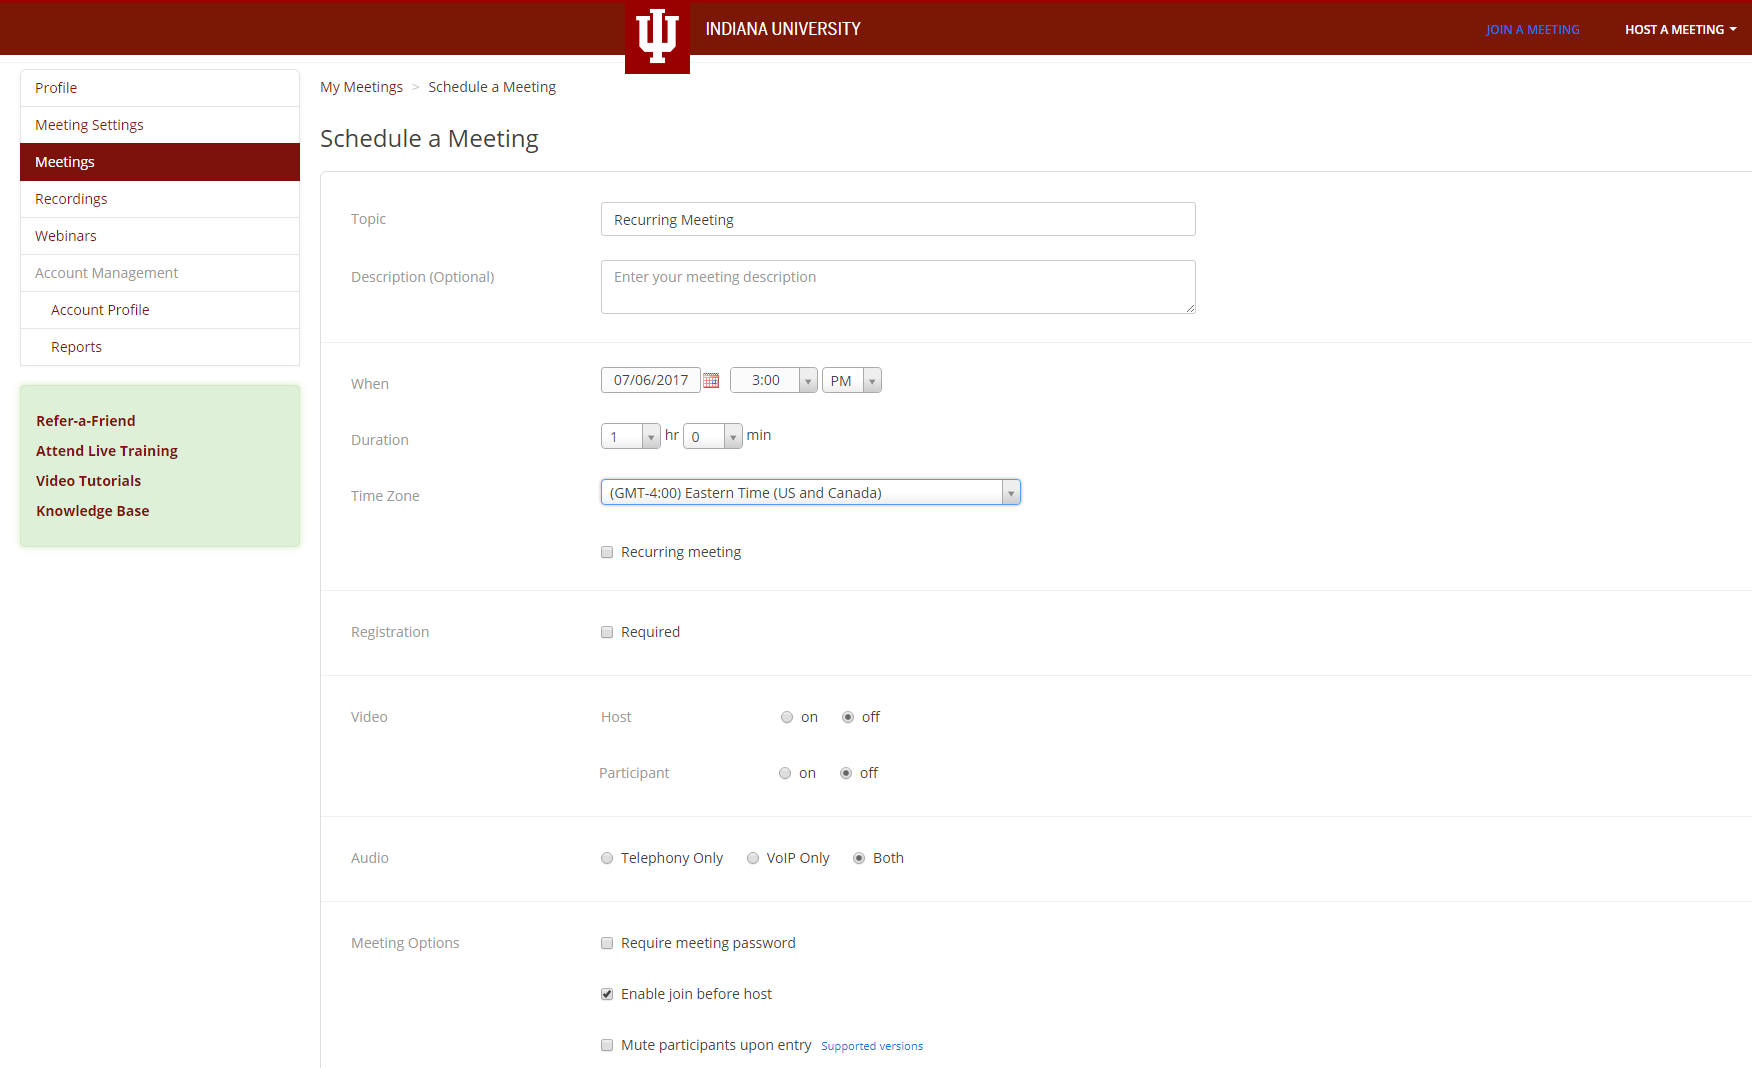Open Supported versions link
The image size is (1752, 1068).
click(x=872, y=1046)
